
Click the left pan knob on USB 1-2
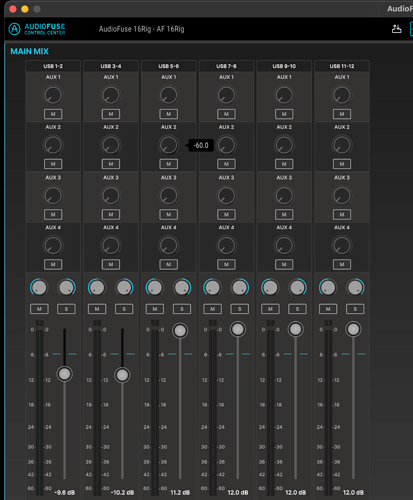pyautogui.click(x=39, y=287)
